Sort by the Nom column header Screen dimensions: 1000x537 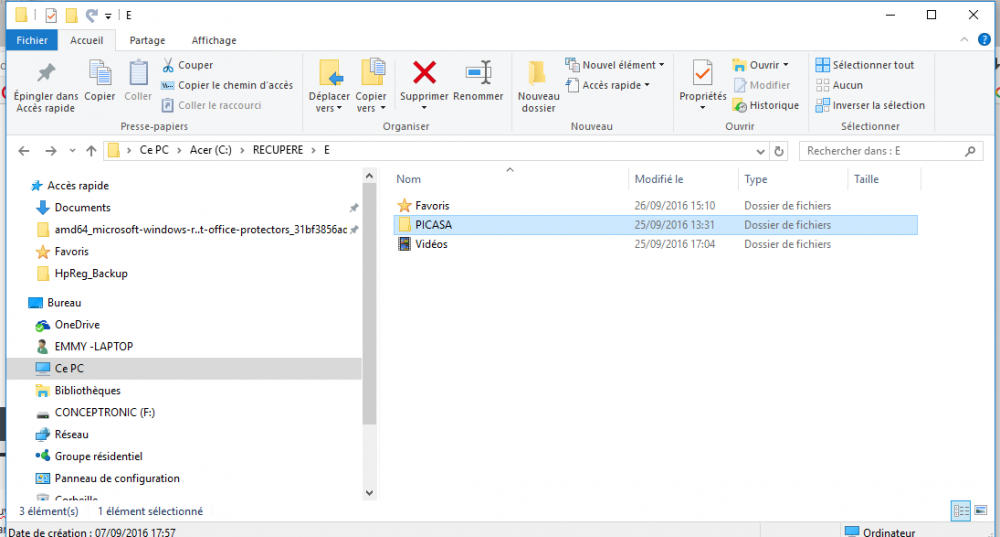pos(510,179)
